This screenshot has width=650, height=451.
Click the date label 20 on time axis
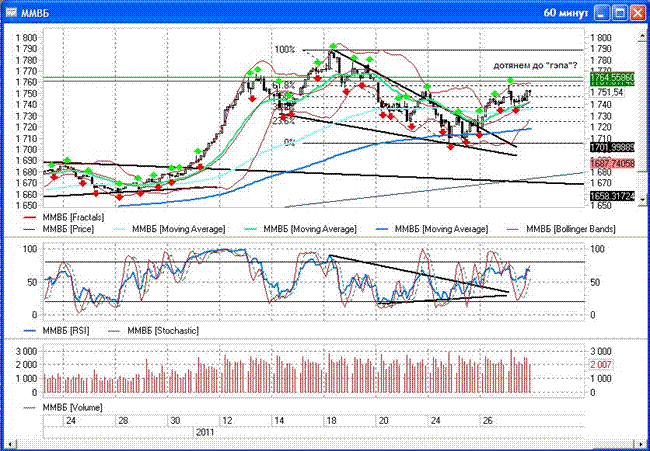383,421
